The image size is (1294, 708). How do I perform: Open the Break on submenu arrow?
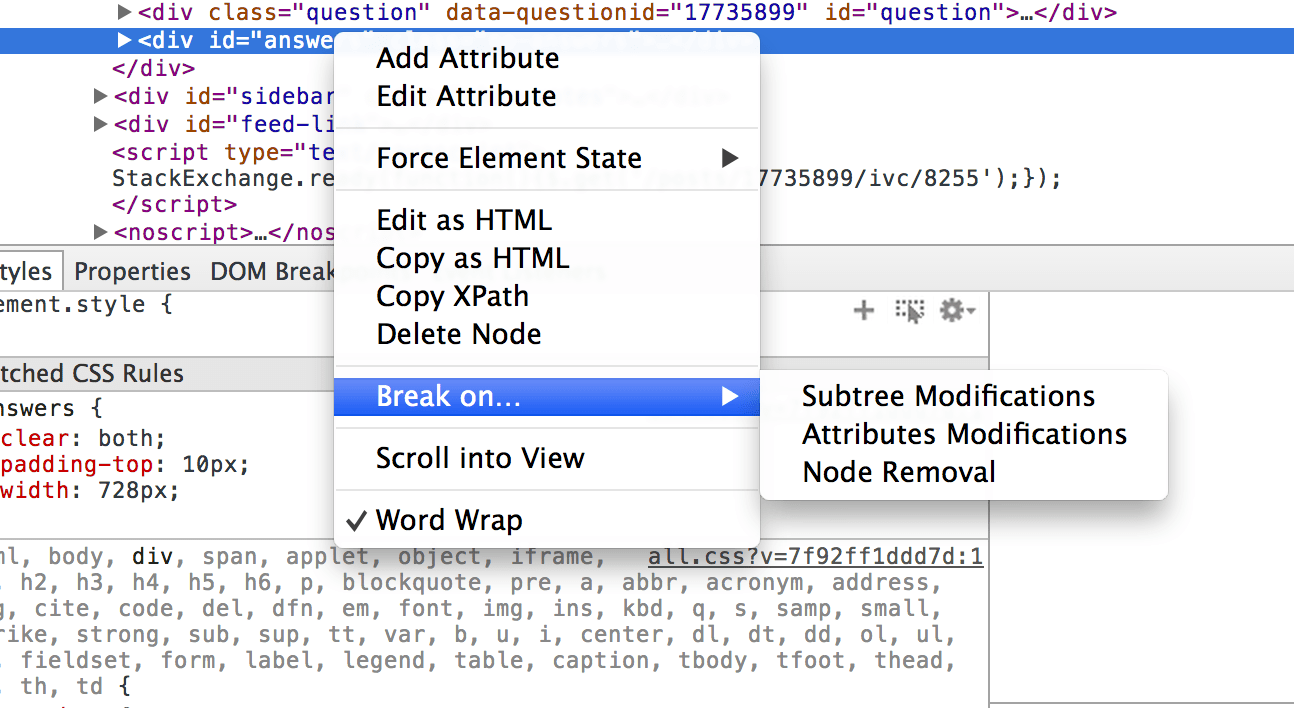click(x=730, y=397)
